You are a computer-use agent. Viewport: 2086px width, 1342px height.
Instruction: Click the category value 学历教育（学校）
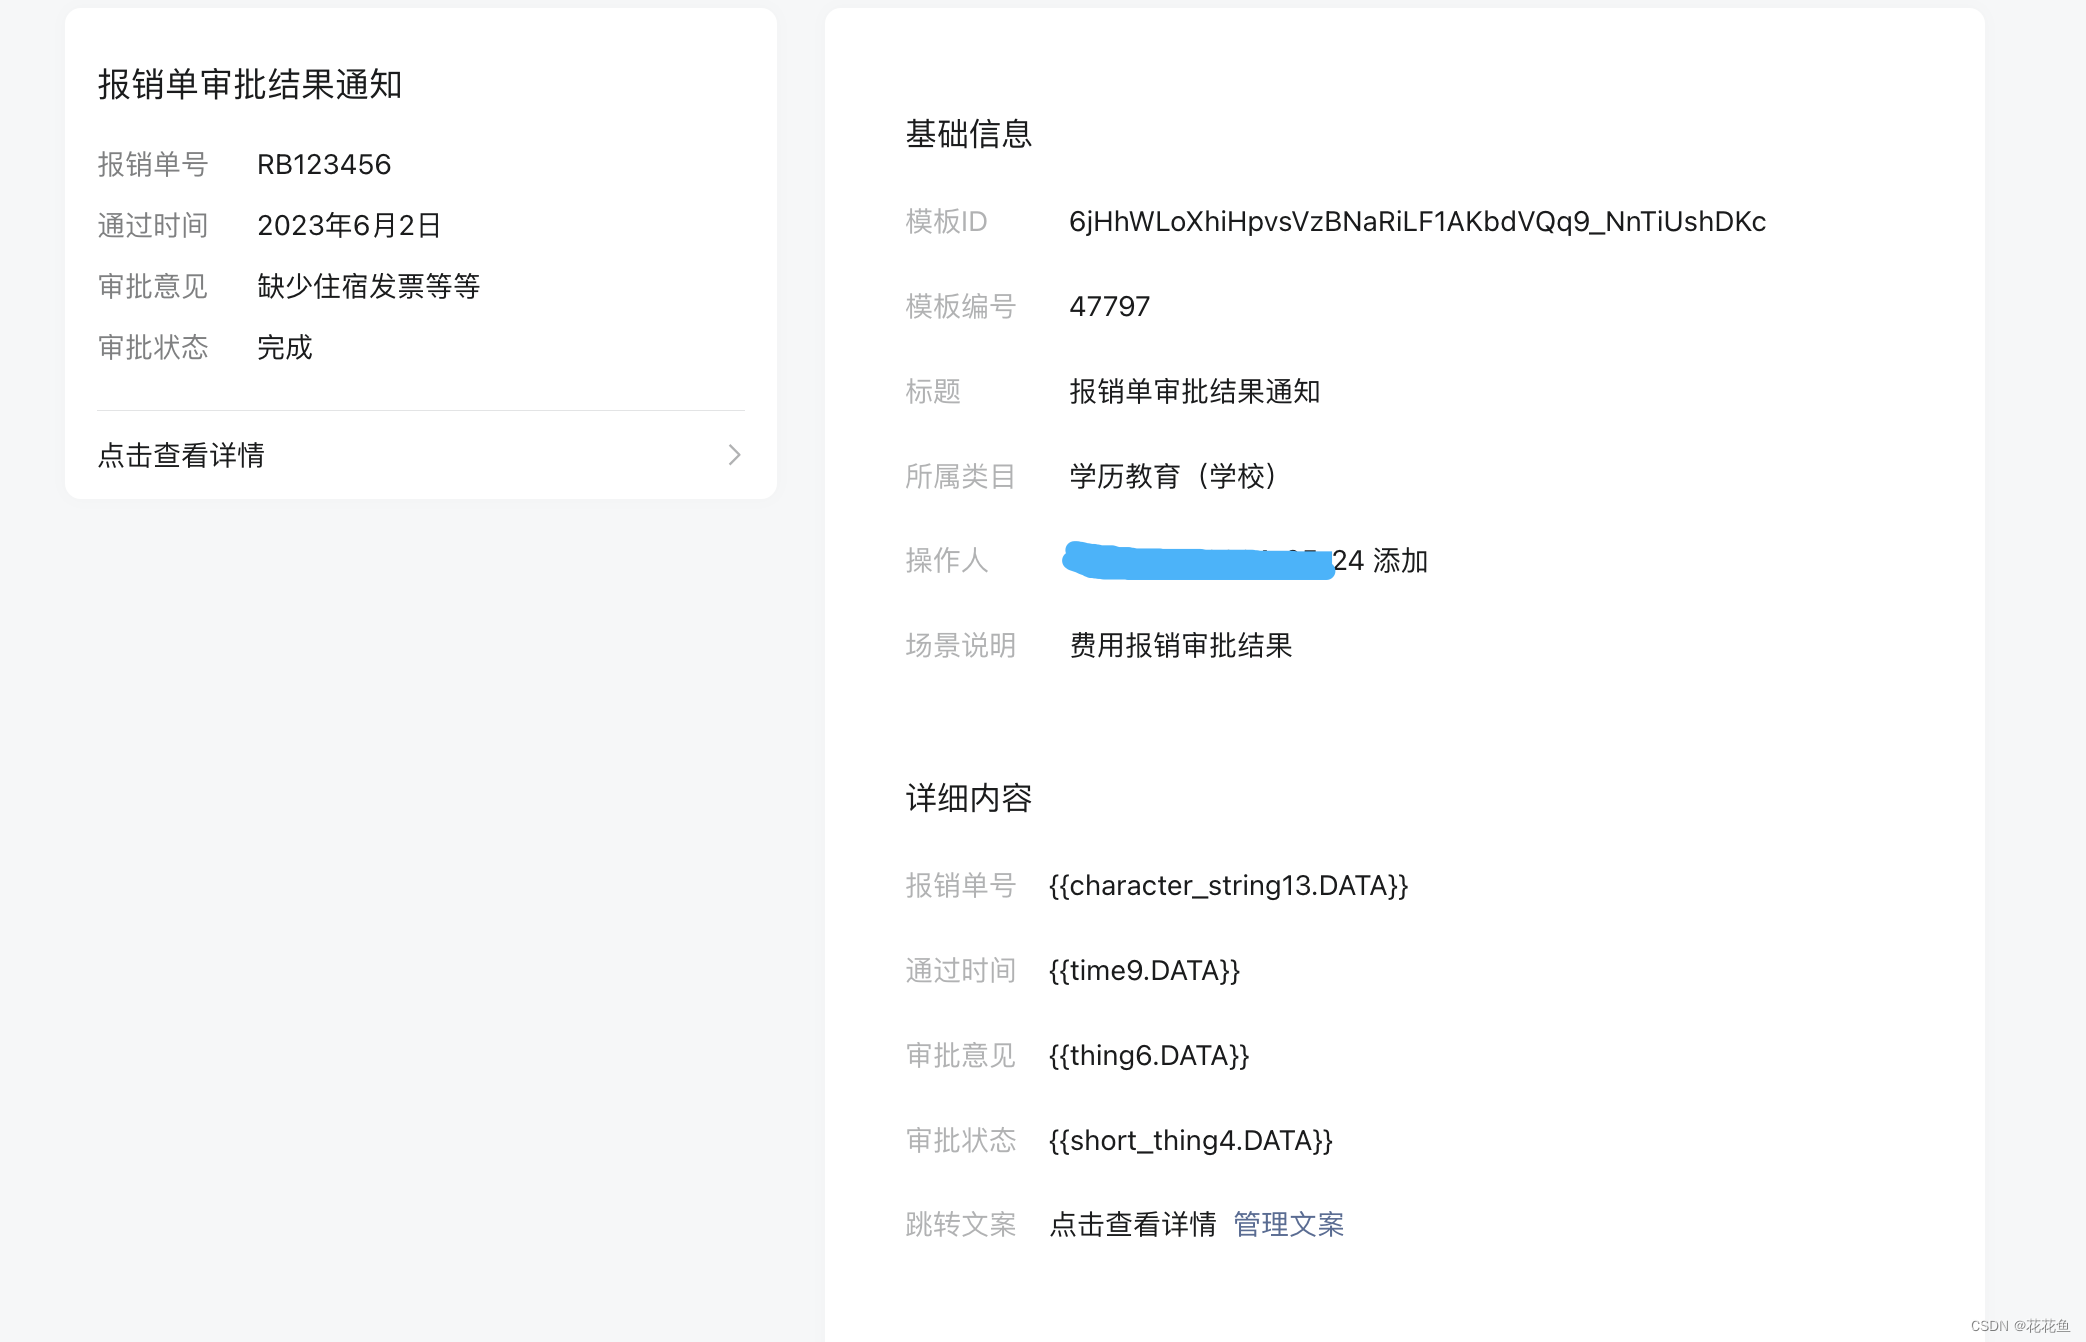(1172, 476)
